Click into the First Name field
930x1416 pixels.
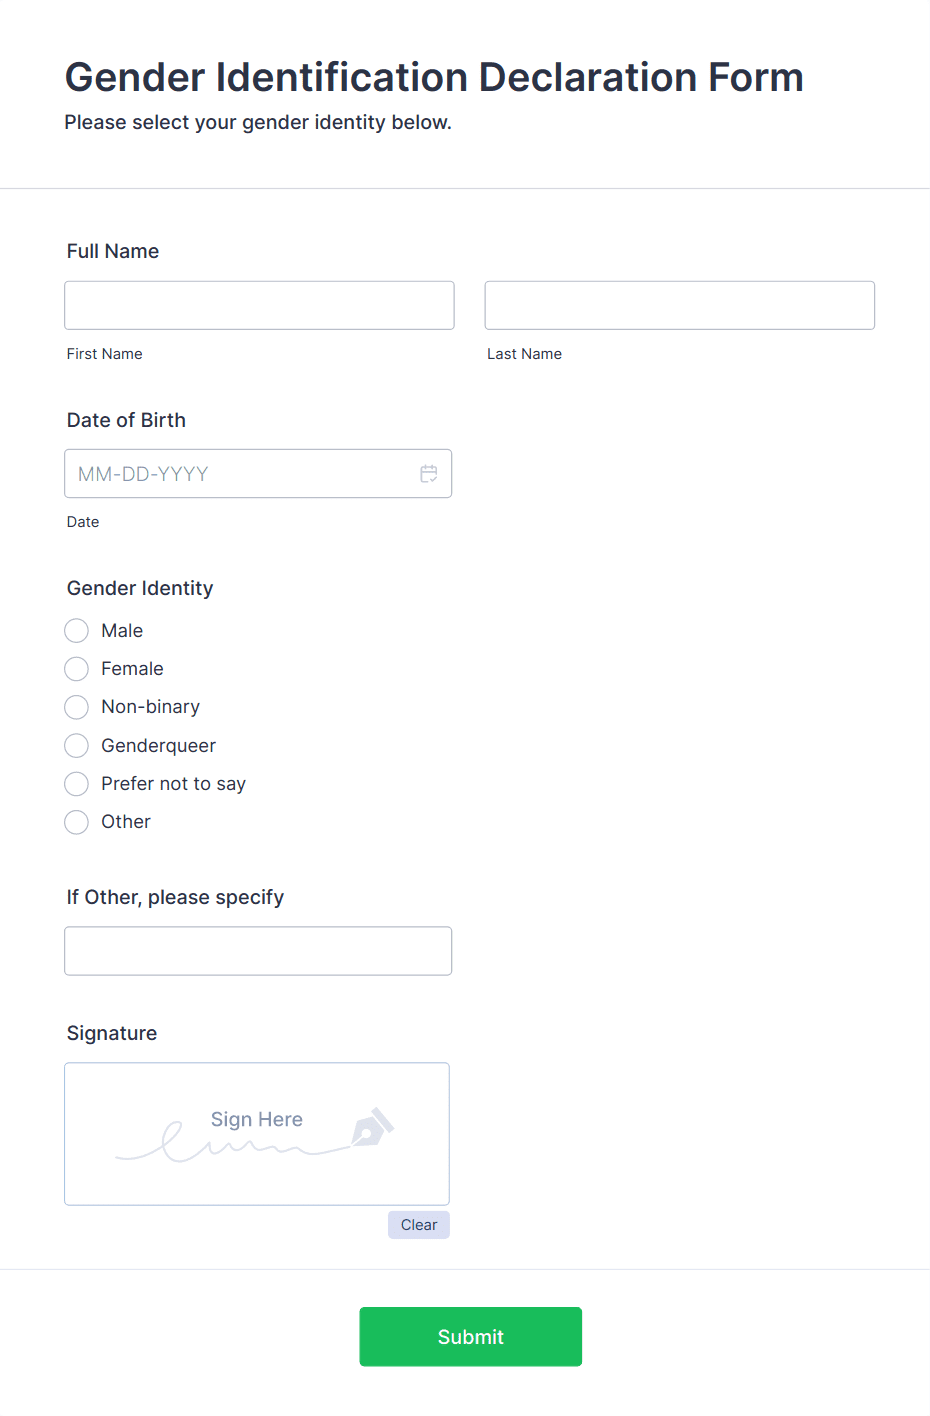[x=258, y=305]
